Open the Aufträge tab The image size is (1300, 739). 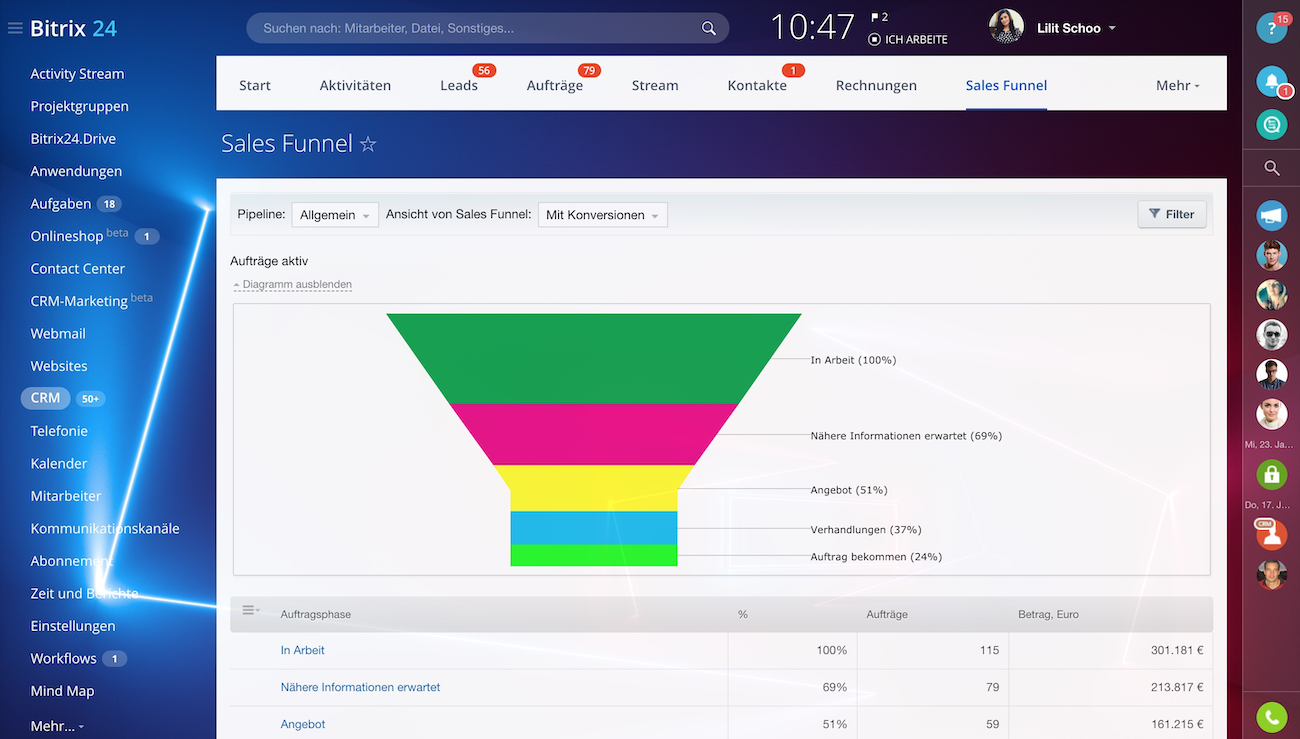[555, 85]
